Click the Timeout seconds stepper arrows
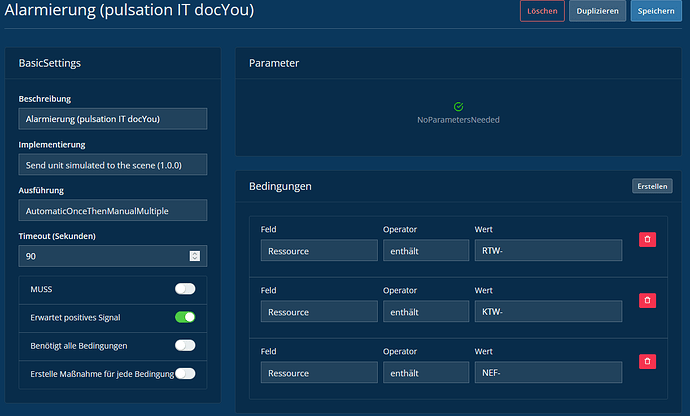Viewport: 690px width, 416px height. coord(195,256)
